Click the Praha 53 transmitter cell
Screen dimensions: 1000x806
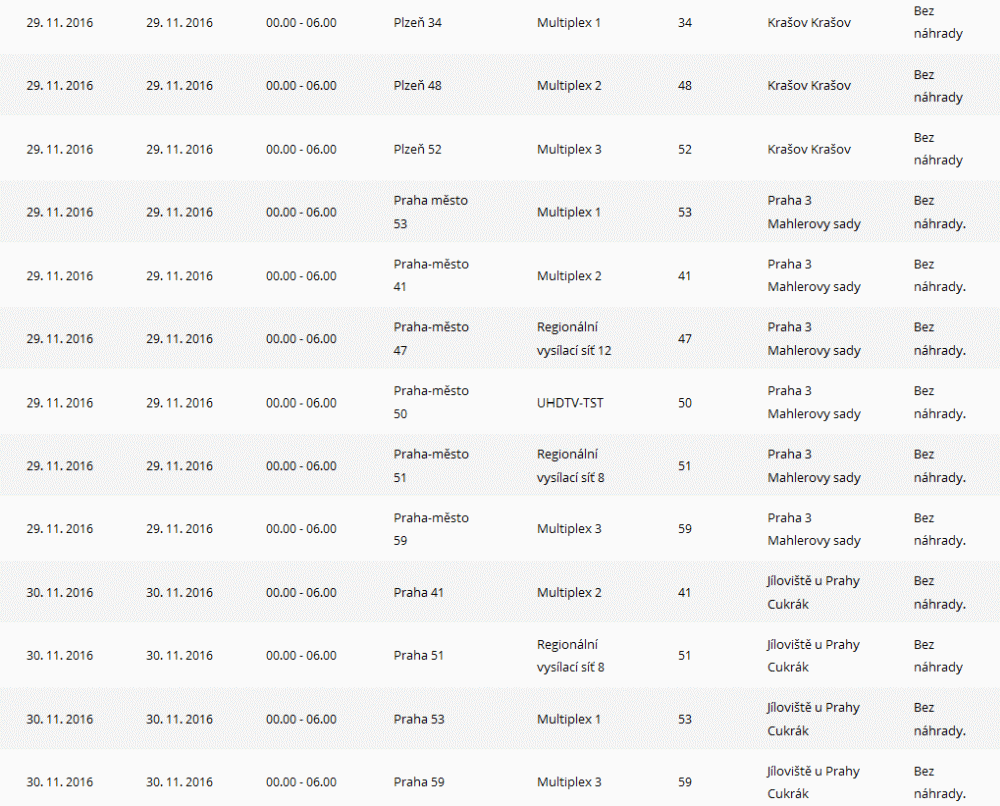coord(419,719)
